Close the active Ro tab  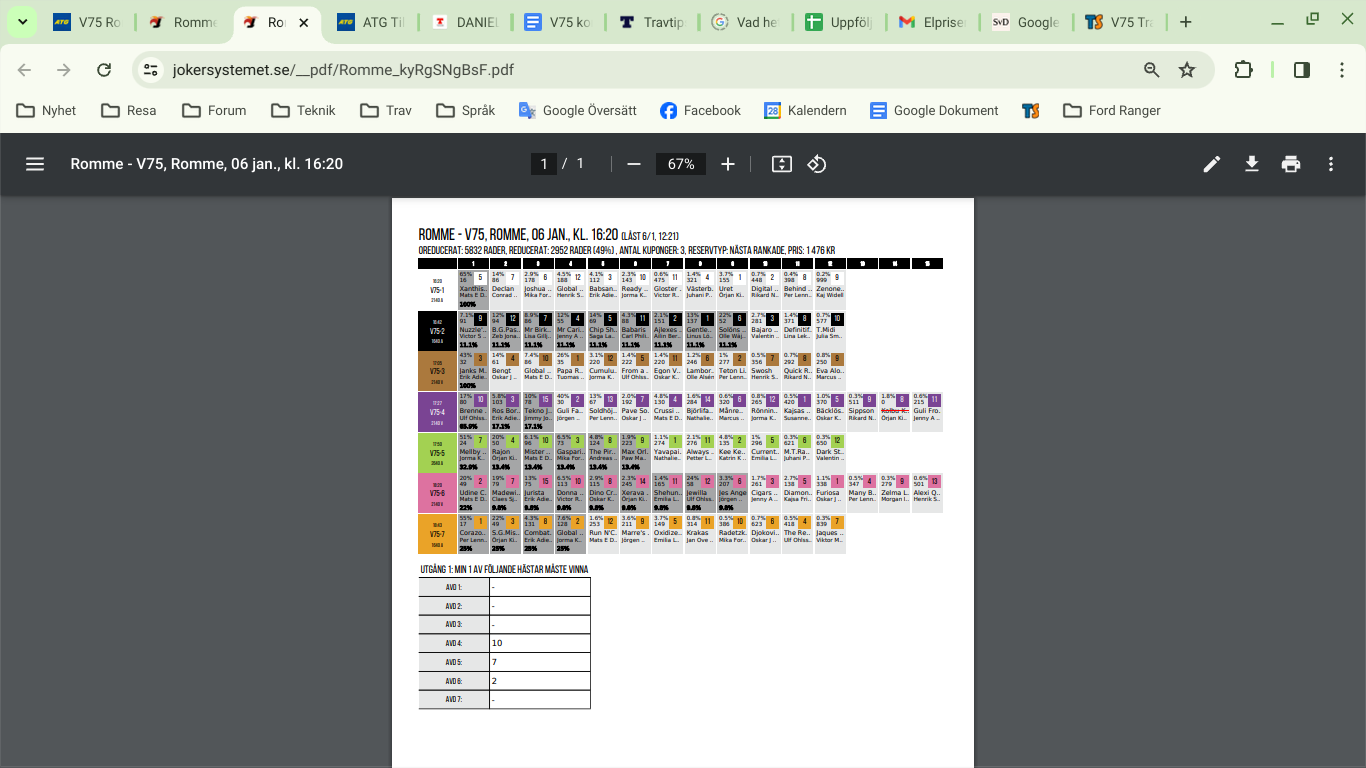(305, 22)
